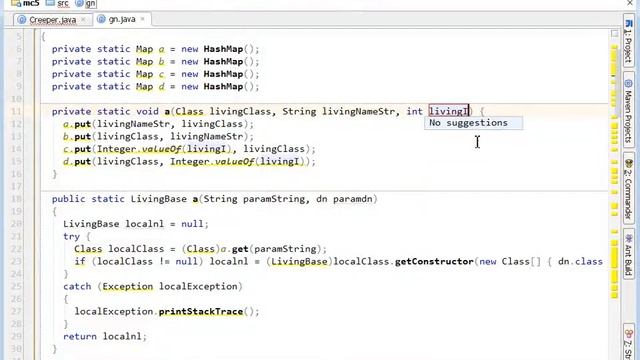The height and width of the screenshot is (360, 640).
Task: Click Map variable d declaration name
Action: 162,87
